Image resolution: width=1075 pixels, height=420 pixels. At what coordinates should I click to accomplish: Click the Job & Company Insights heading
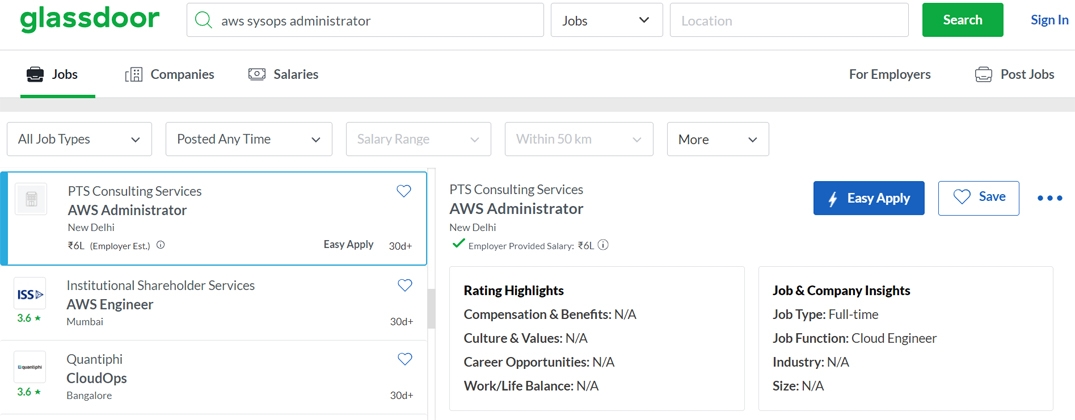pos(841,291)
